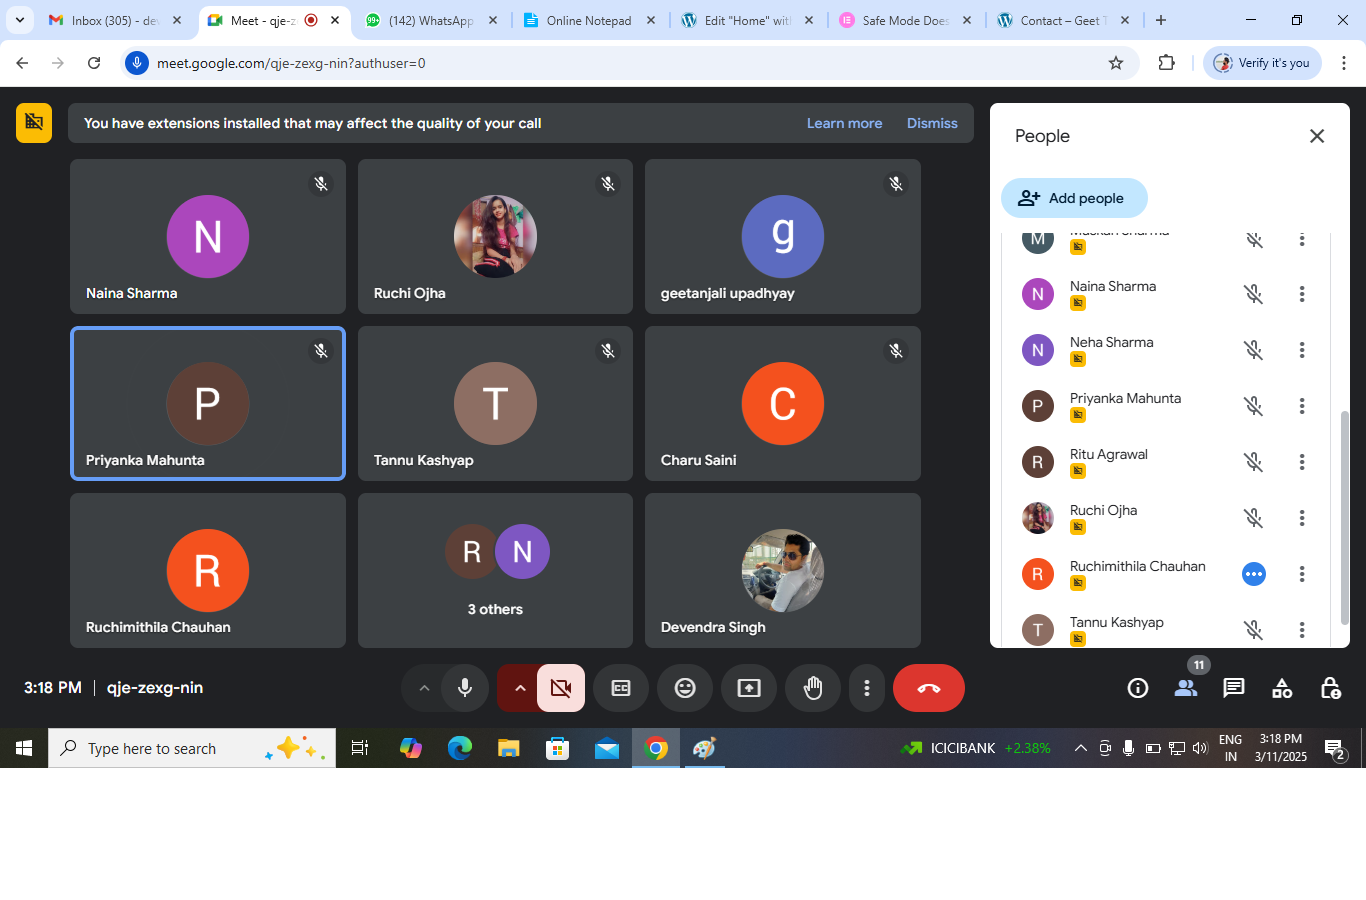Open Microsoft Edge from the taskbar
The image size is (1366, 900).
point(460,748)
